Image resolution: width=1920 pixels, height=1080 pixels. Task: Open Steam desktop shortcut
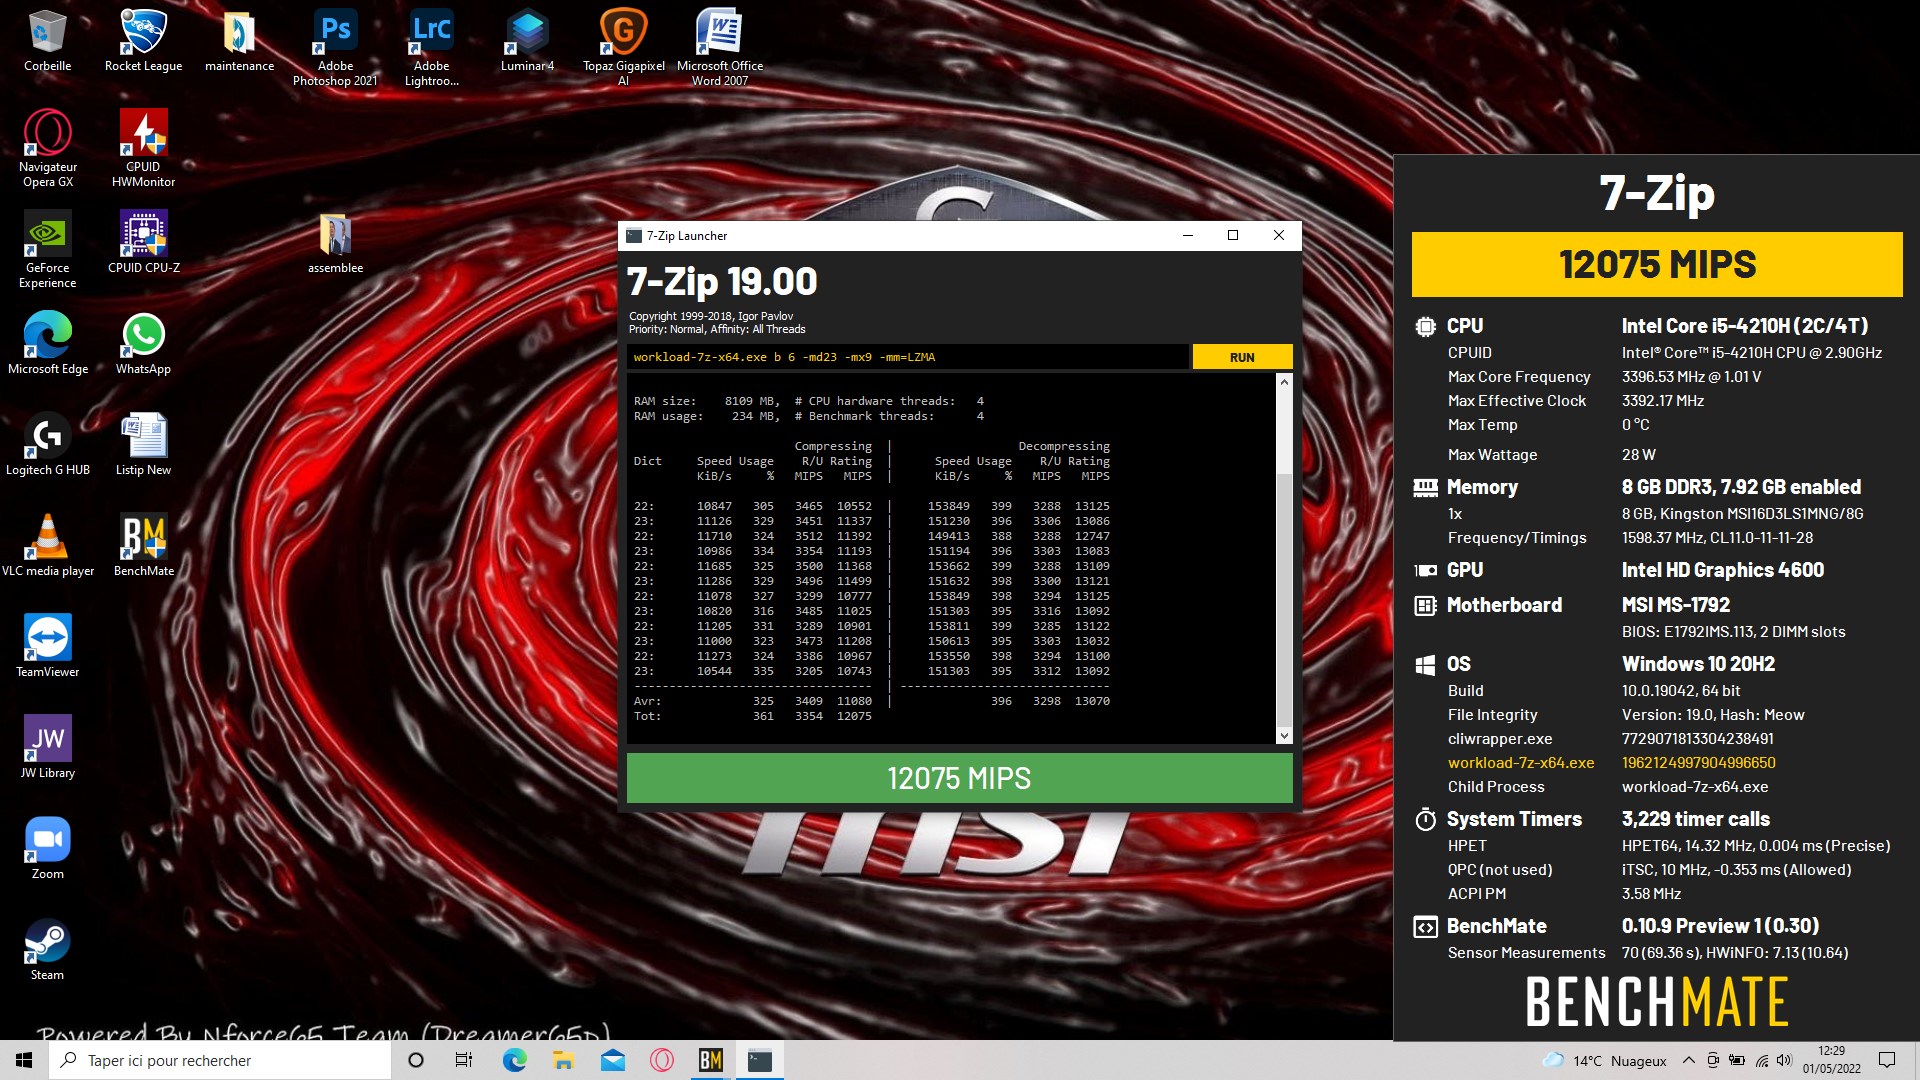(x=47, y=949)
